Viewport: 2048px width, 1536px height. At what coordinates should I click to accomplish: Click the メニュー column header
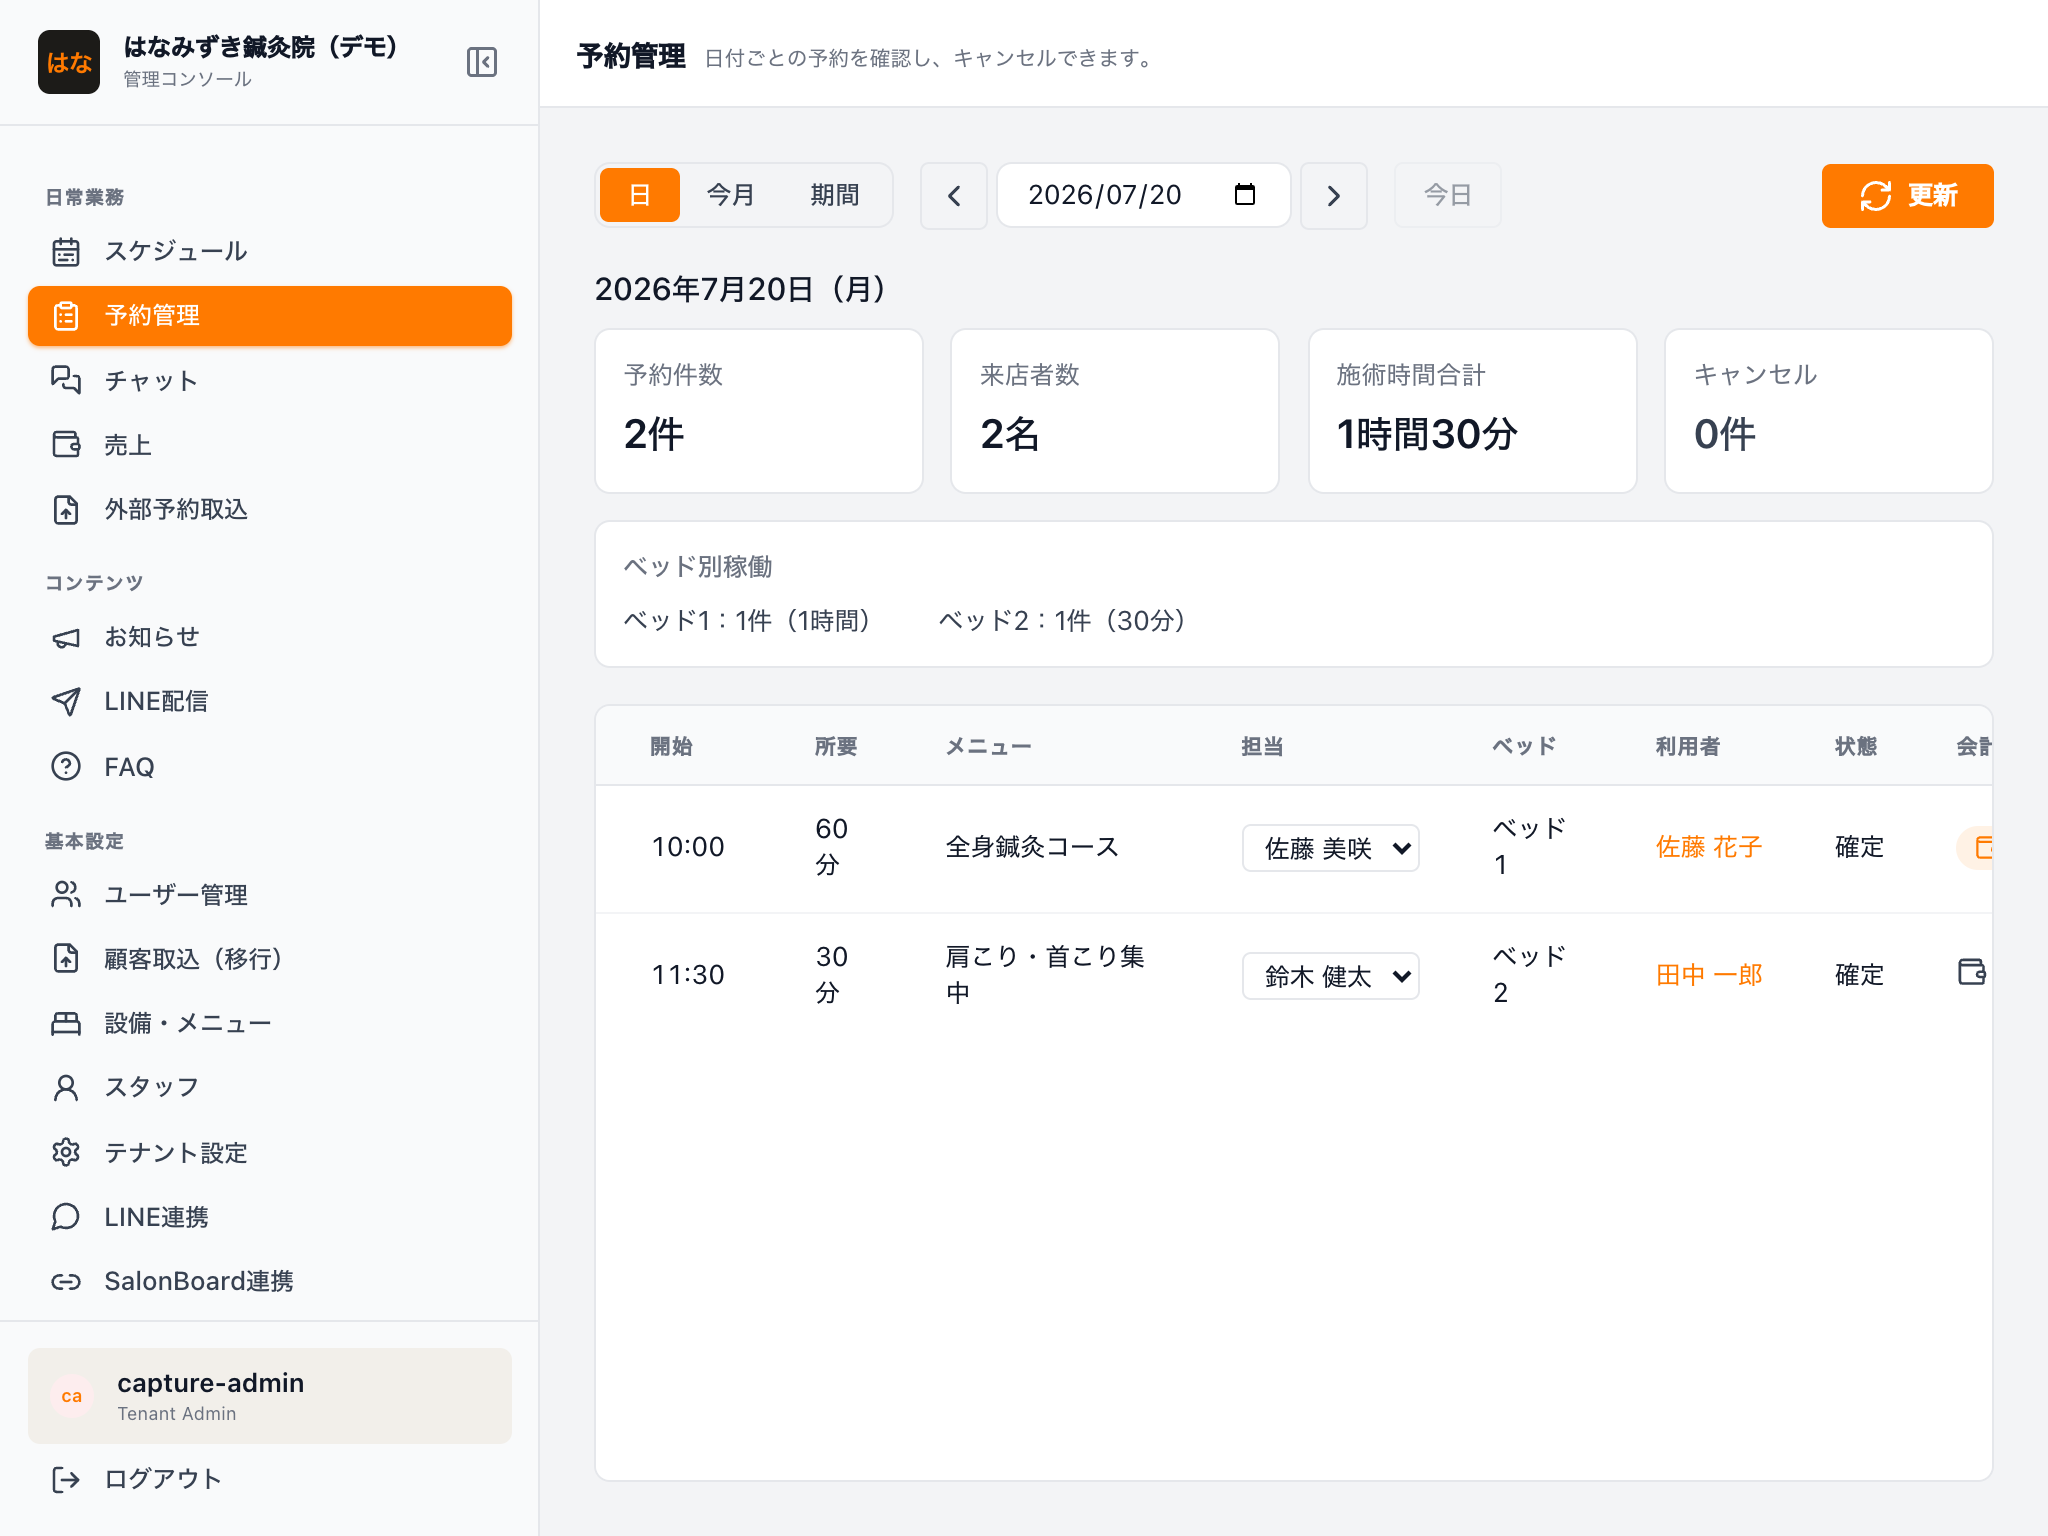coord(988,746)
